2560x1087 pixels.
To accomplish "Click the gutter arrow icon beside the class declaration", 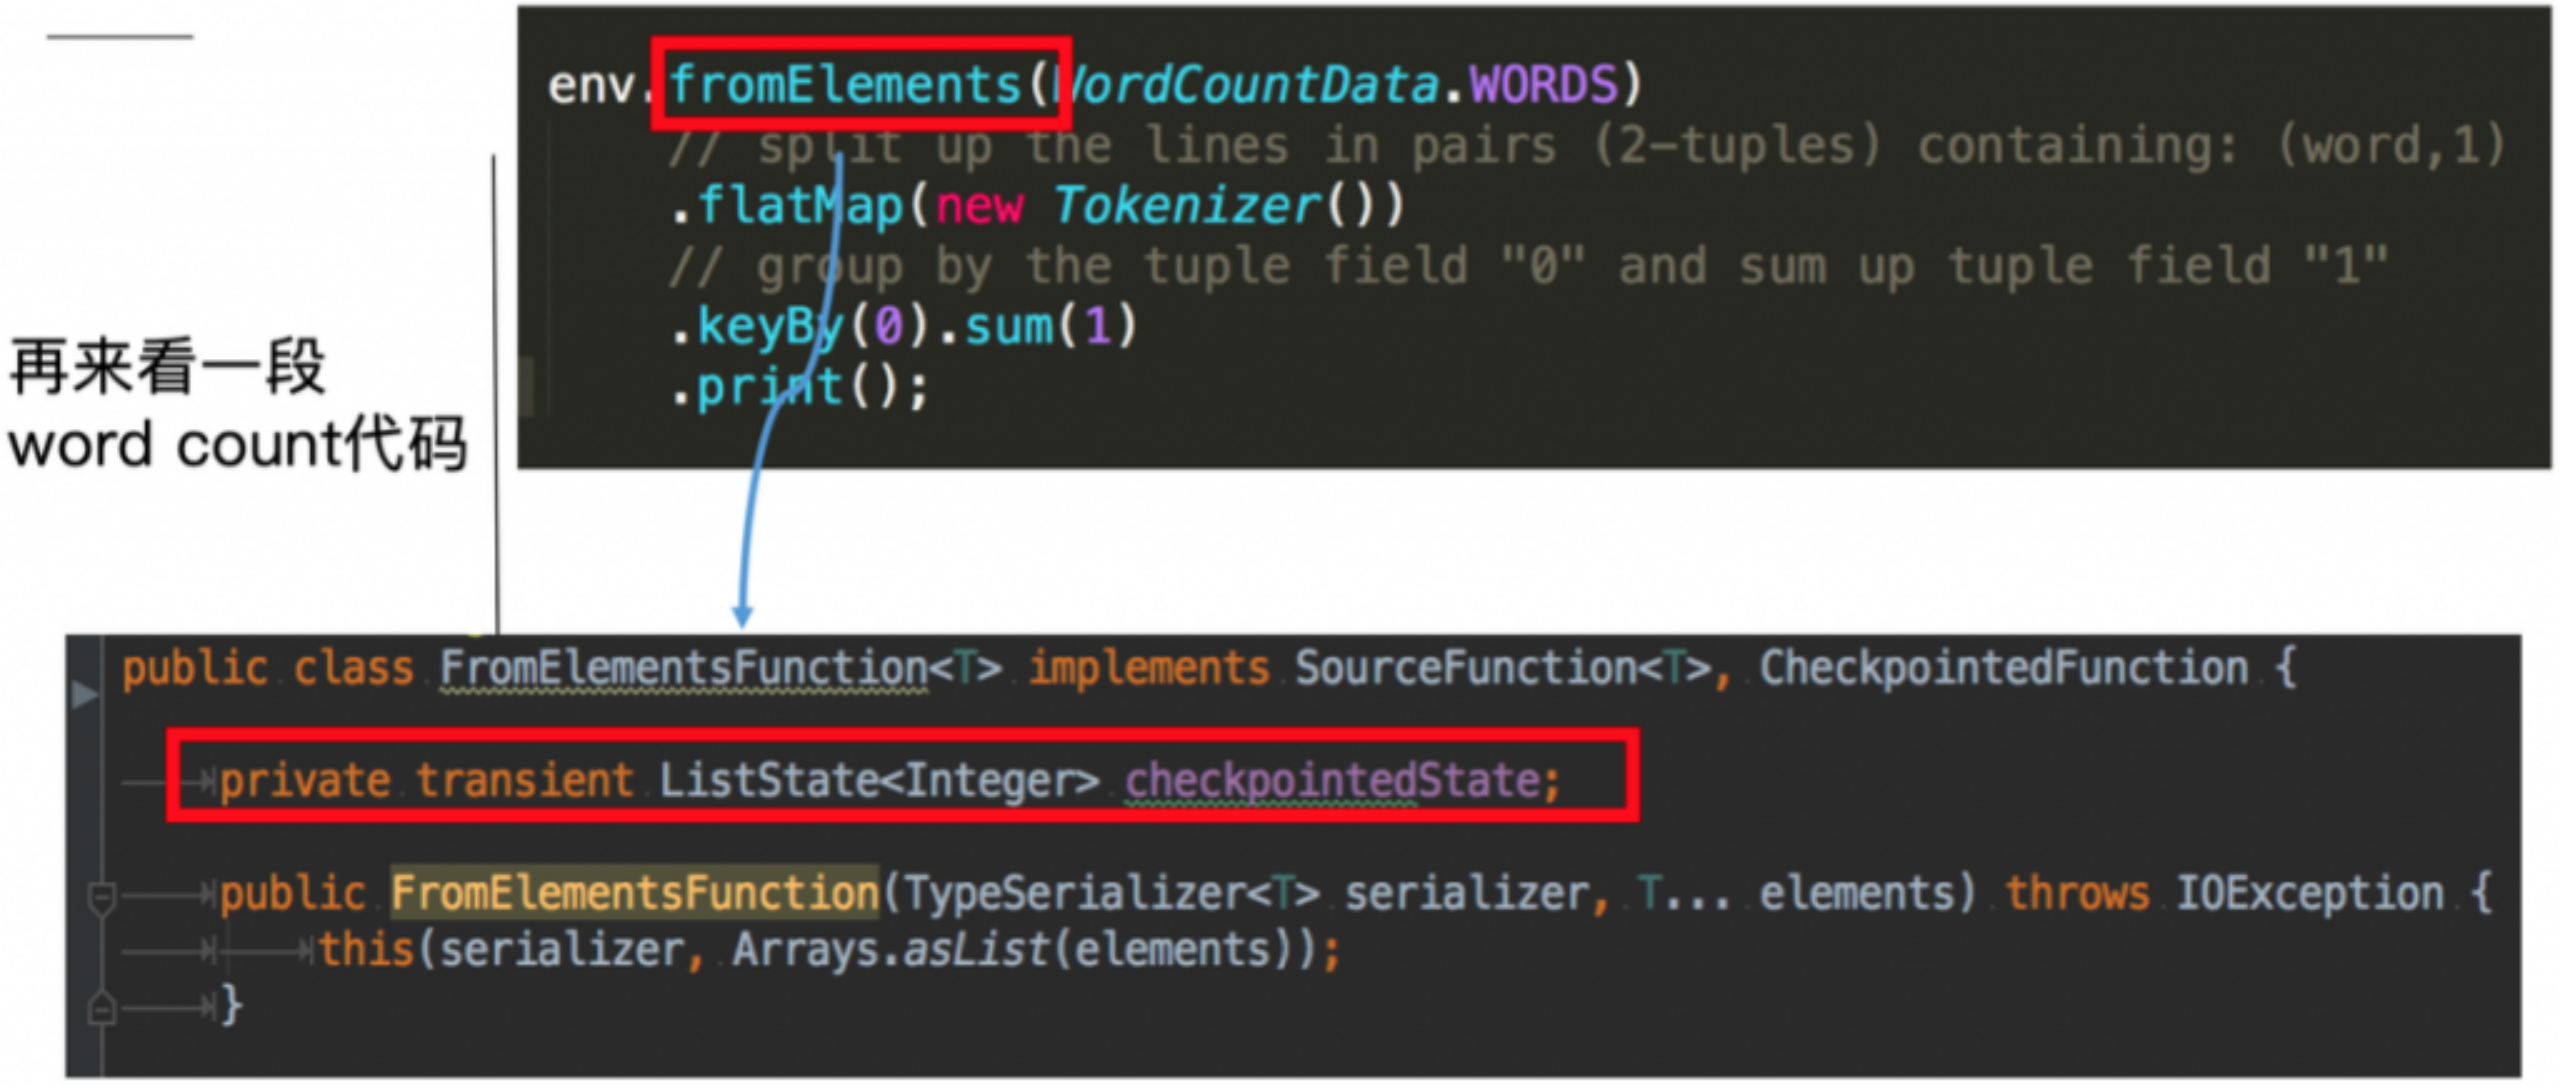I will pyautogui.click(x=85, y=694).
